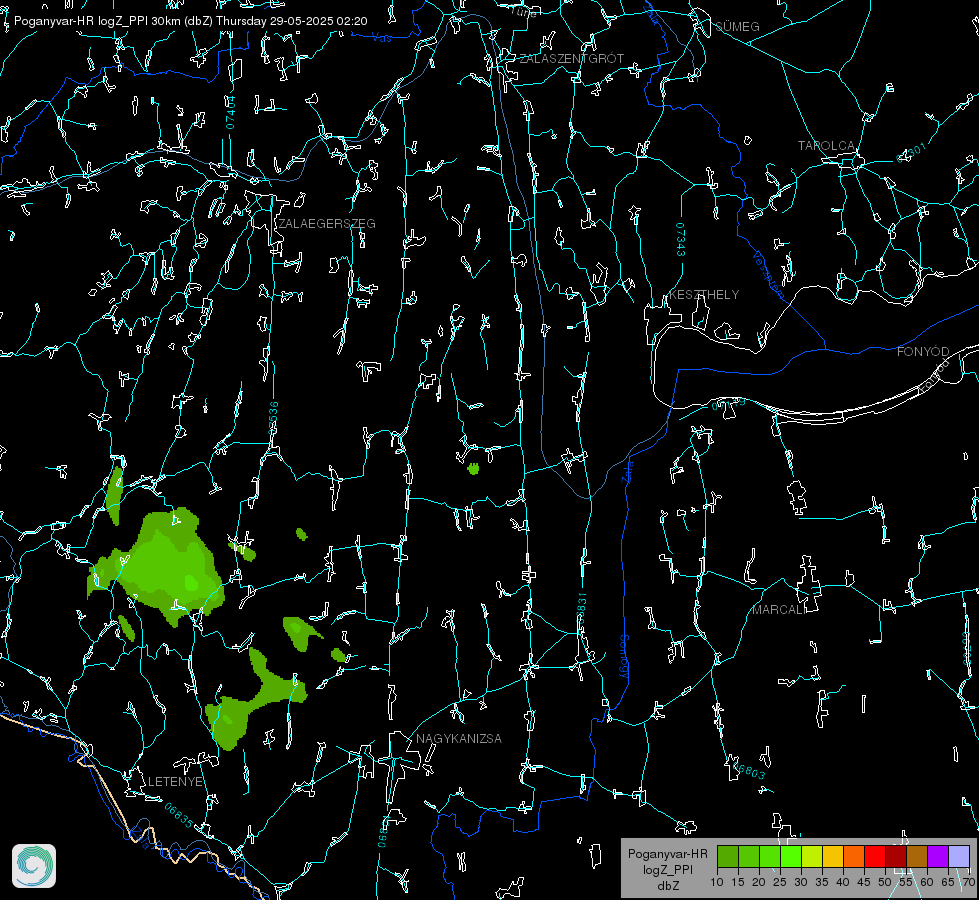Select the 25-30 dBZ bright green swatch
Image resolution: width=979 pixels, height=900 pixels.
coord(791,856)
